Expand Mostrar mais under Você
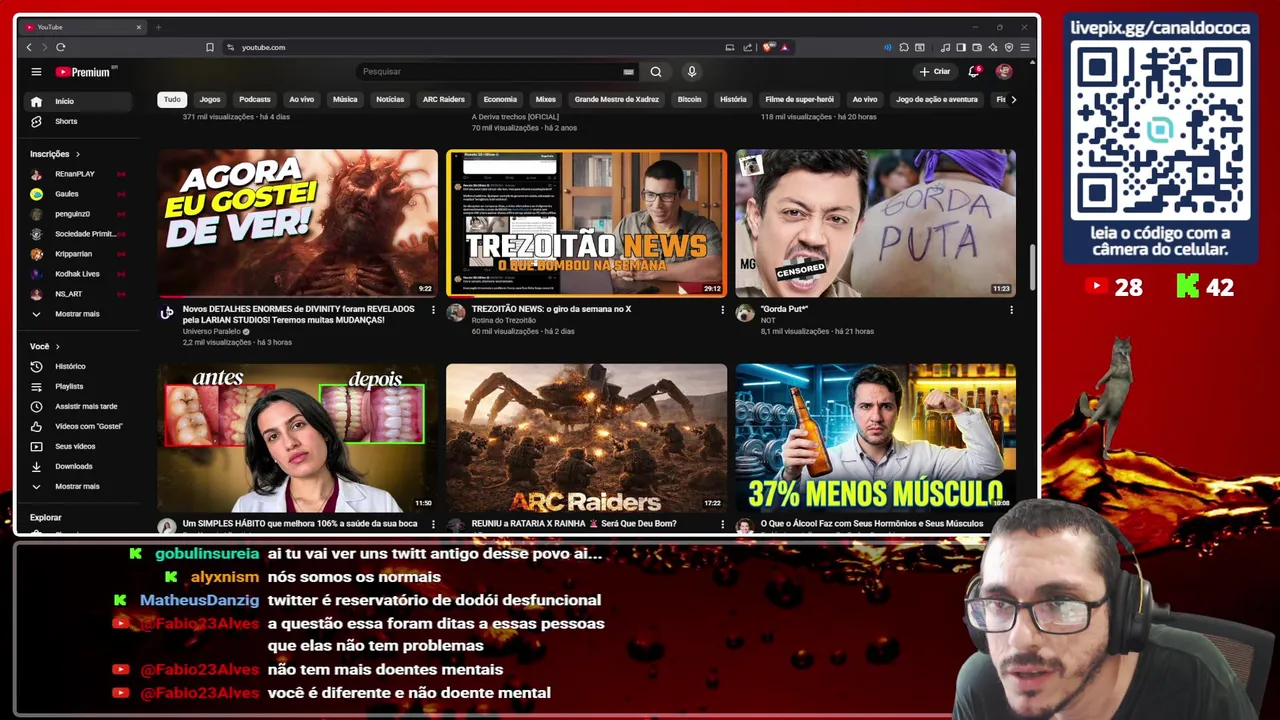The width and height of the screenshot is (1280, 720). pos(78,486)
